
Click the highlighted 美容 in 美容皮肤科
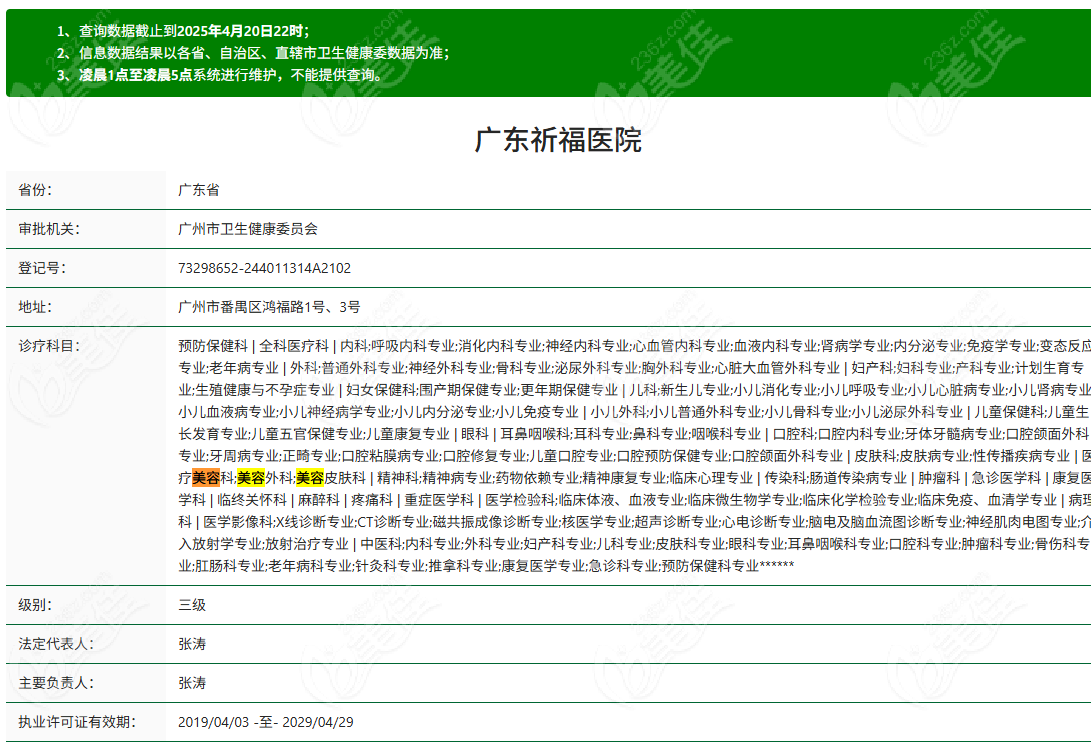tap(310, 478)
